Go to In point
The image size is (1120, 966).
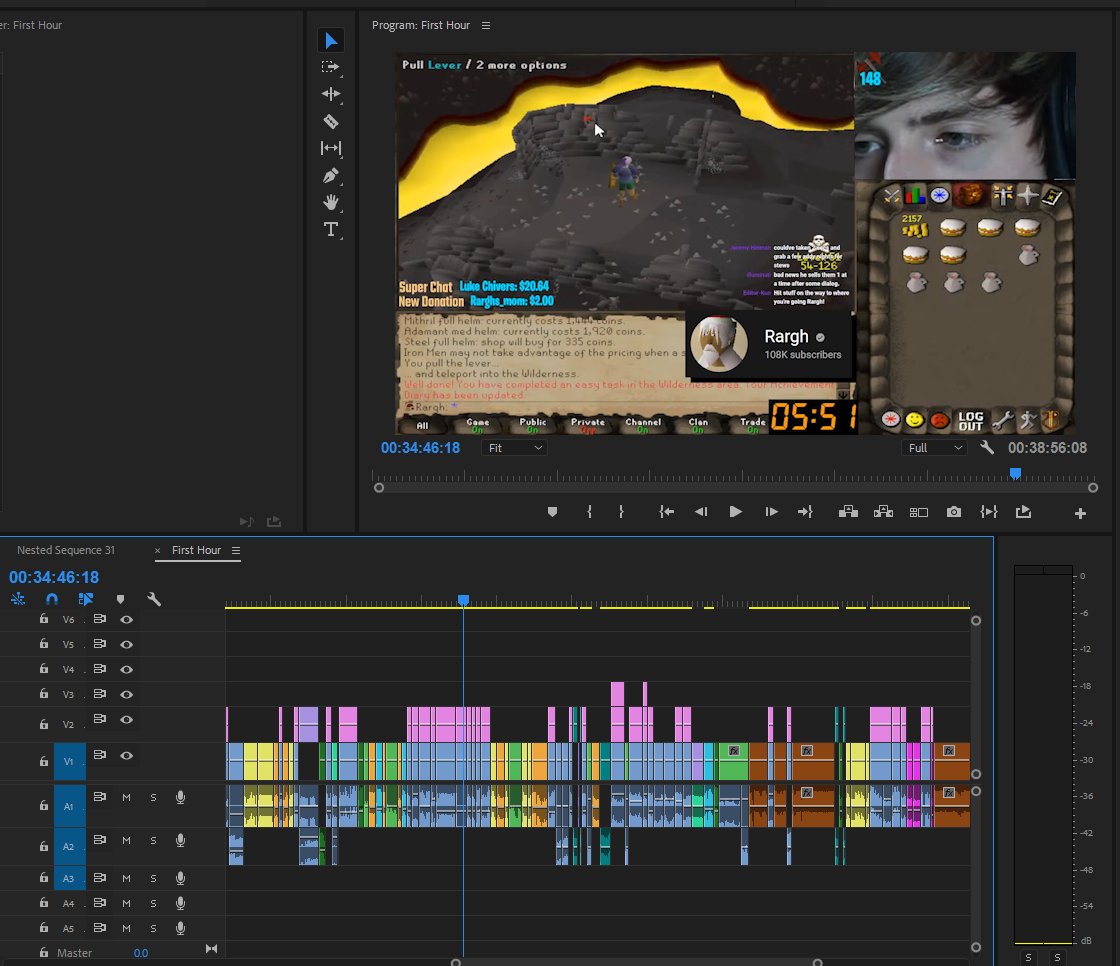(666, 512)
